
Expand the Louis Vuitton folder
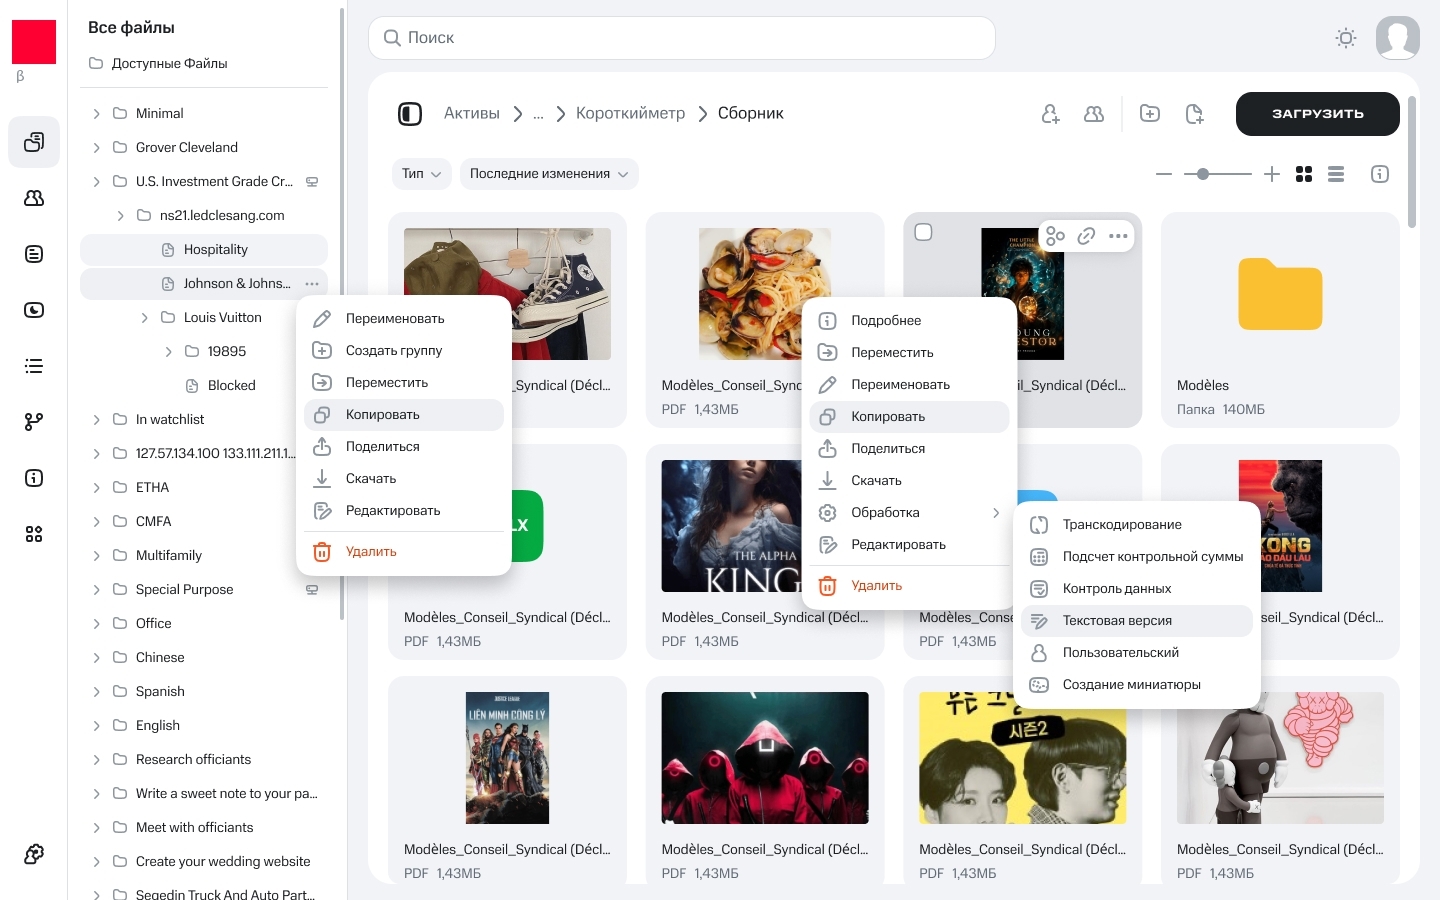click(145, 318)
